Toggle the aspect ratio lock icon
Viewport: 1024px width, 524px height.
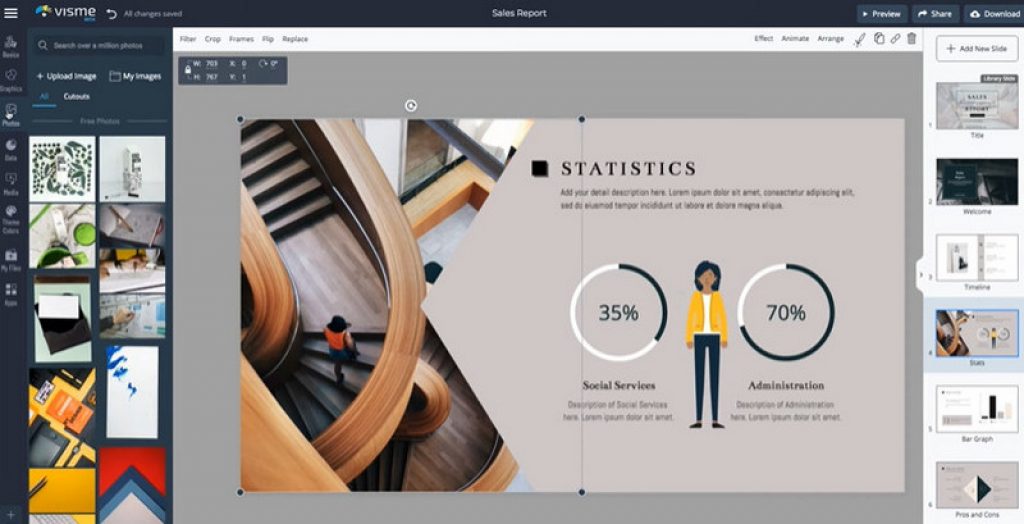pos(188,70)
